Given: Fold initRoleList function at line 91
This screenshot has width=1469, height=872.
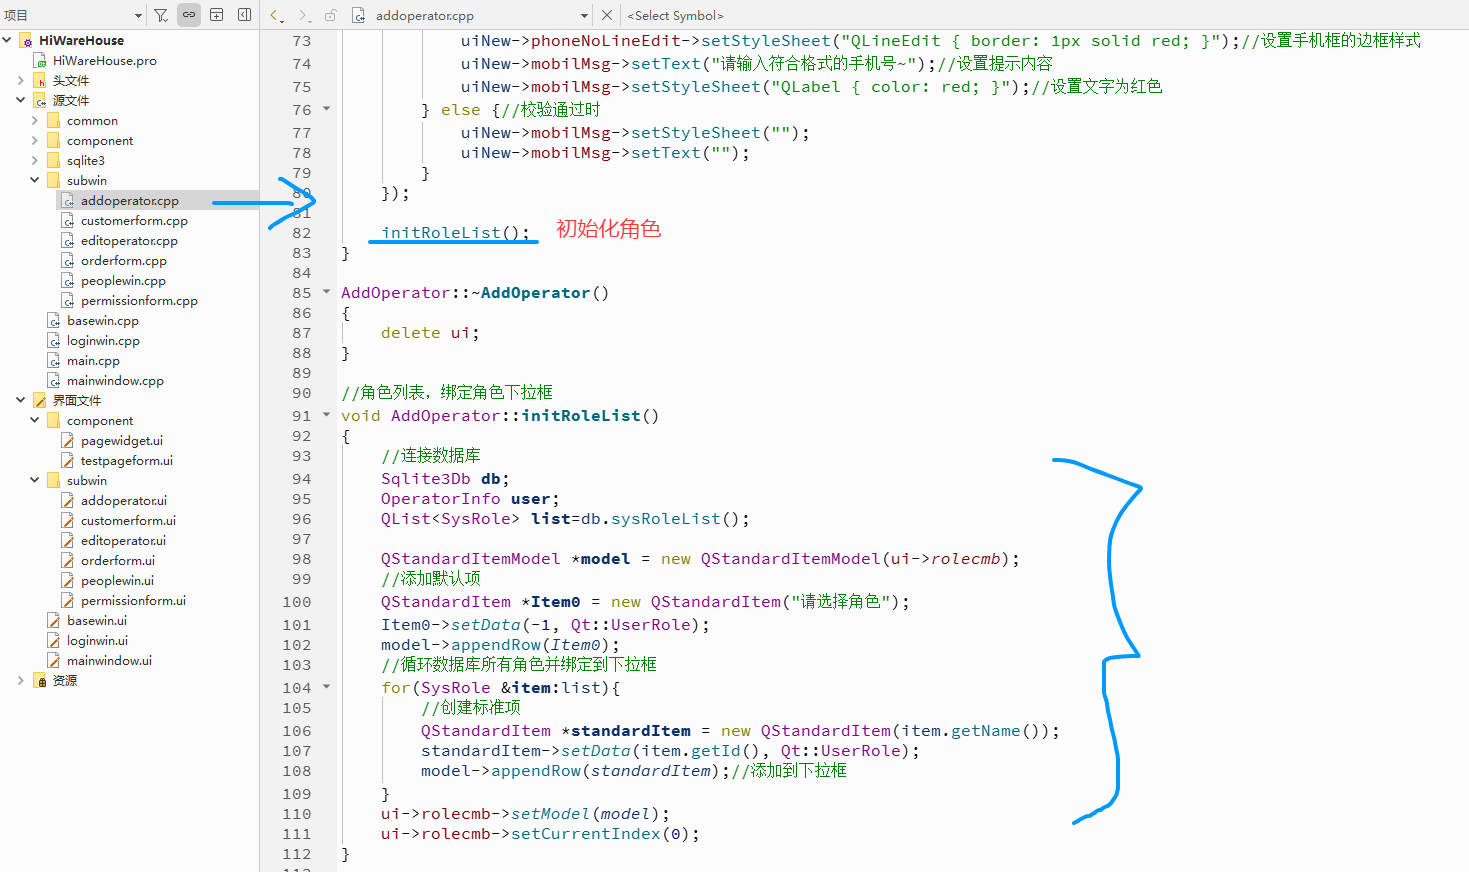Looking at the screenshot, I should click(x=326, y=415).
